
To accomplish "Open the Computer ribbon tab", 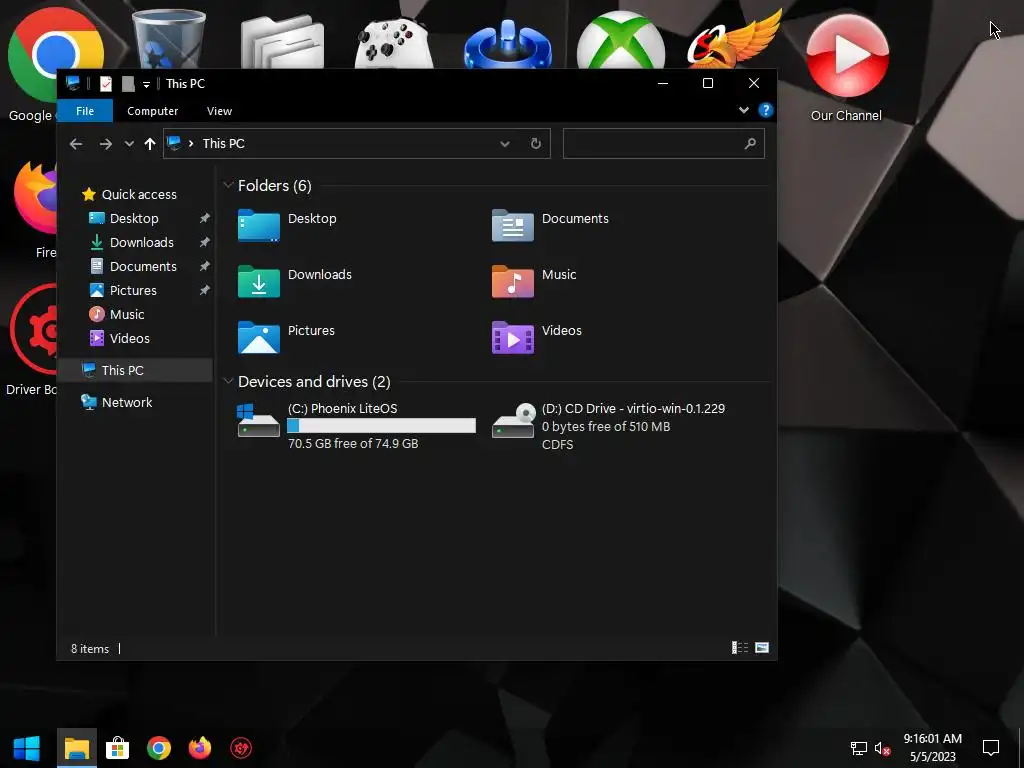I will click(x=153, y=111).
